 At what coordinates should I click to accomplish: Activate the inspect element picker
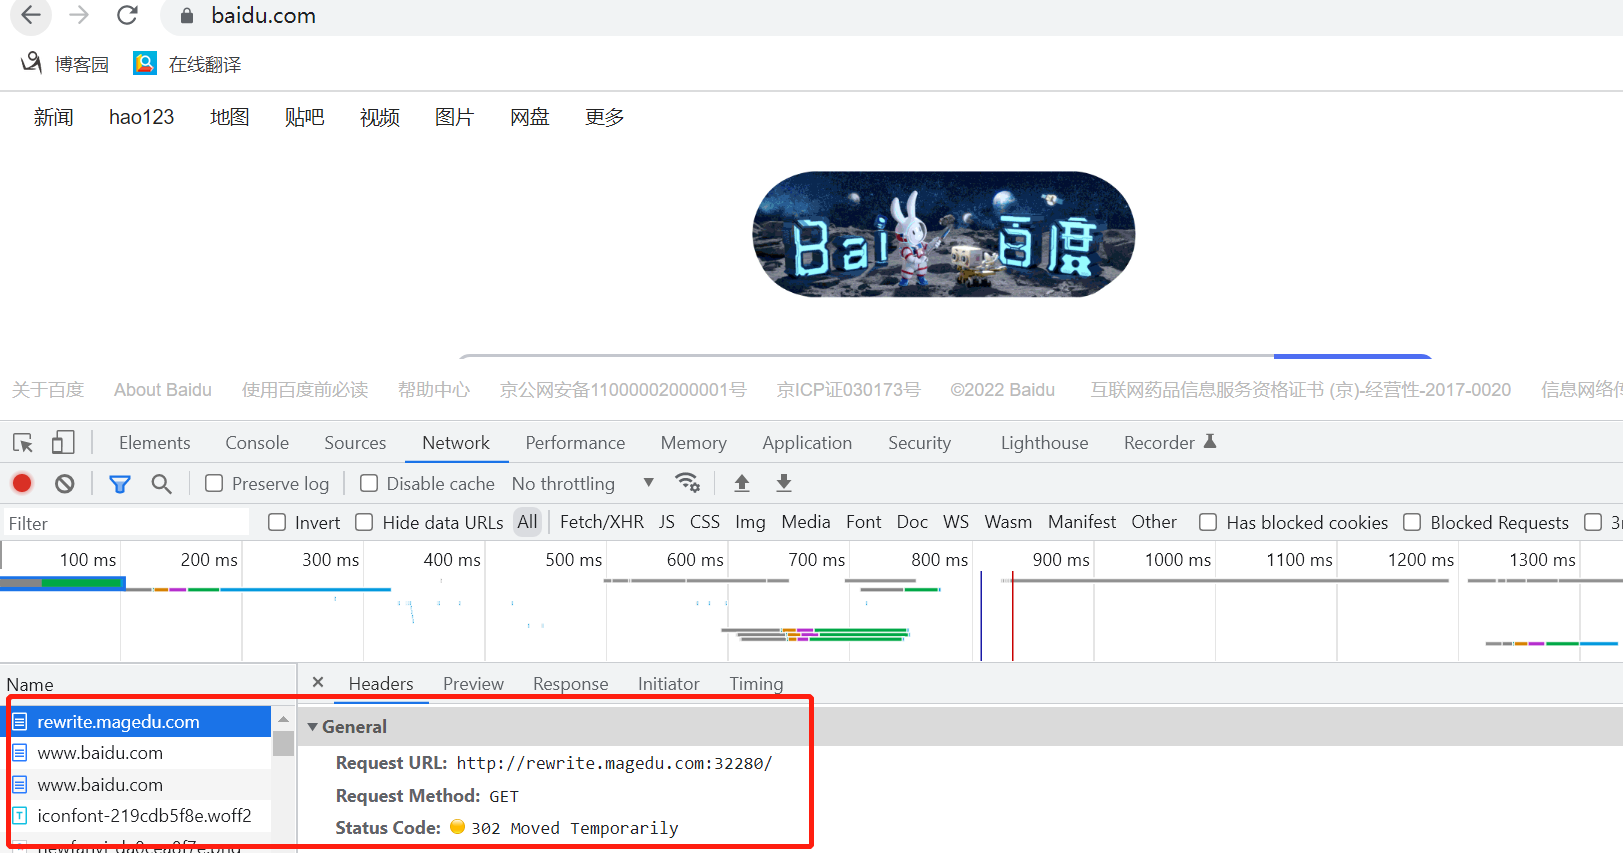click(23, 443)
